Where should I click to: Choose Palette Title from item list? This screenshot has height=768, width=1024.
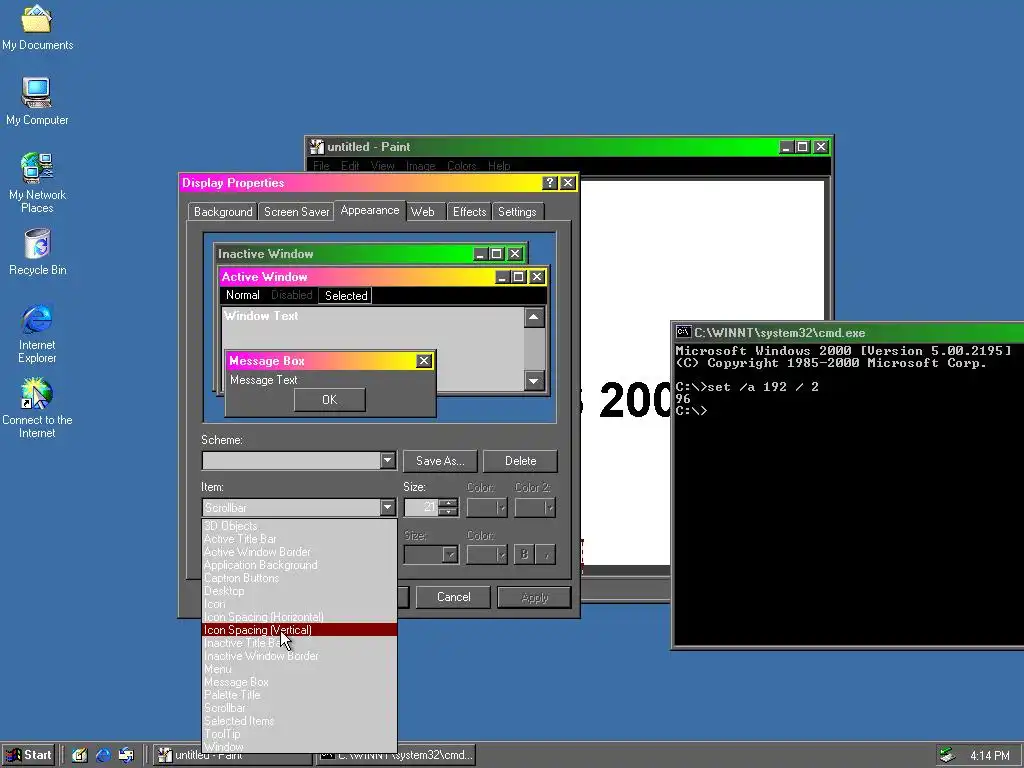pyautogui.click(x=300, y=695)
